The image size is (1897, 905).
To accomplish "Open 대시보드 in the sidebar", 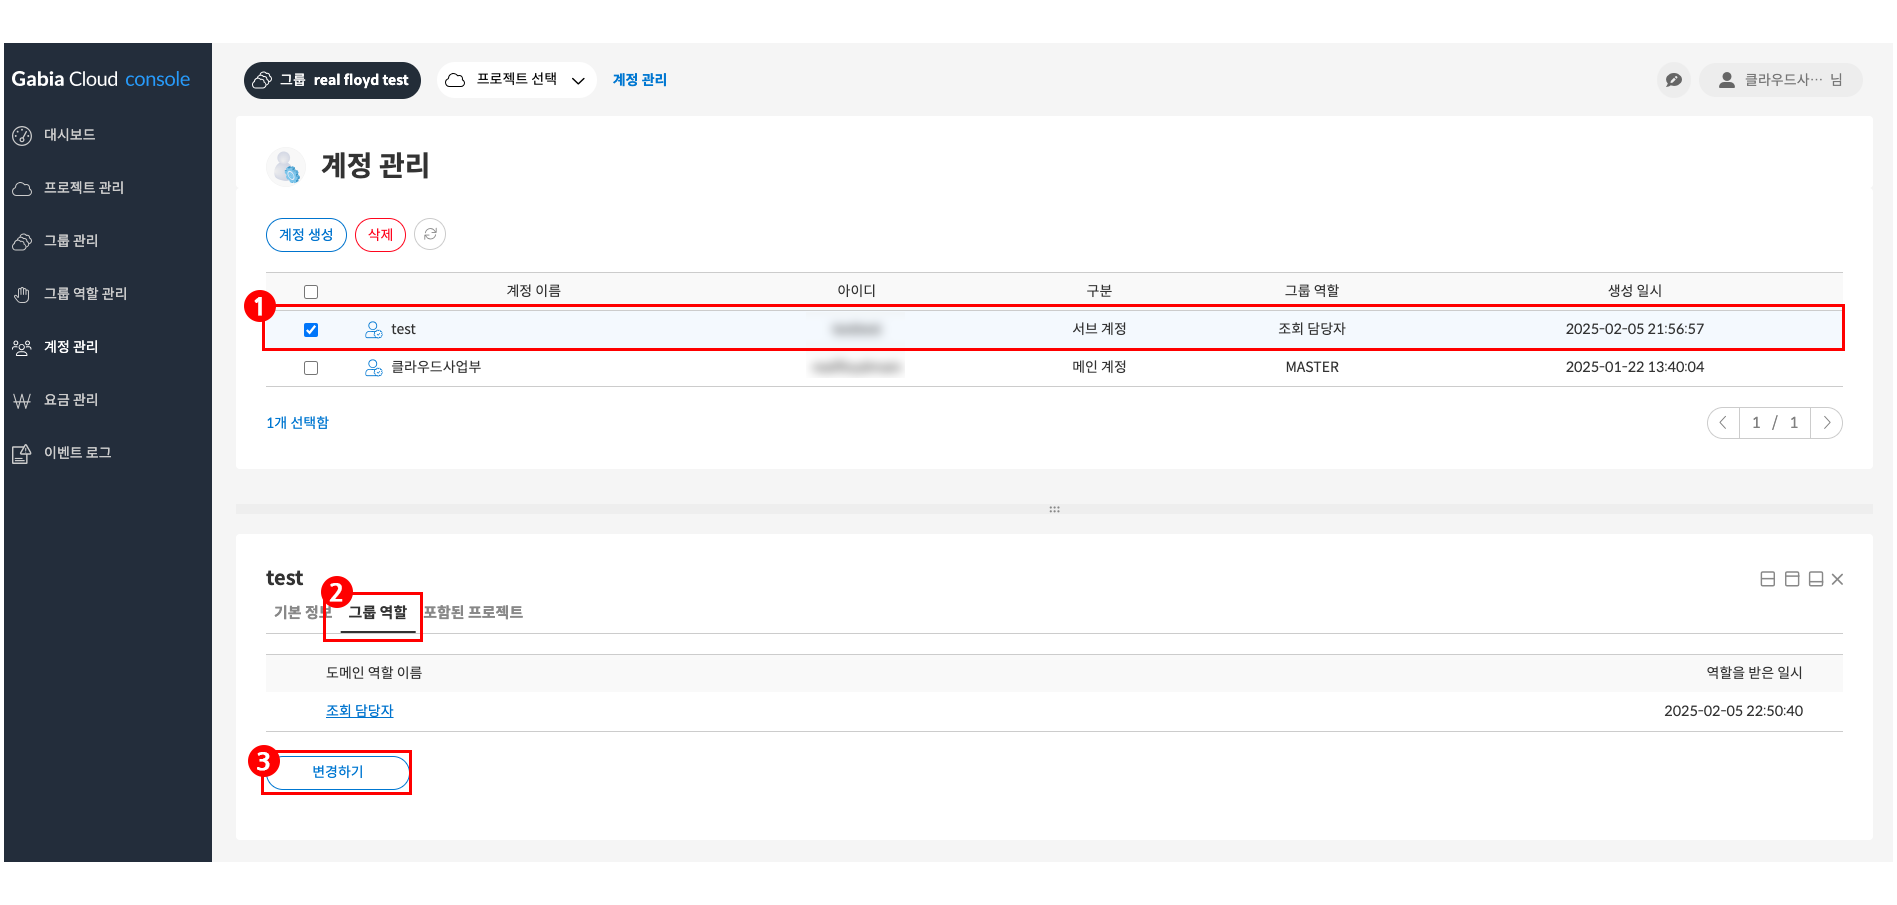I will click(69, 135).
